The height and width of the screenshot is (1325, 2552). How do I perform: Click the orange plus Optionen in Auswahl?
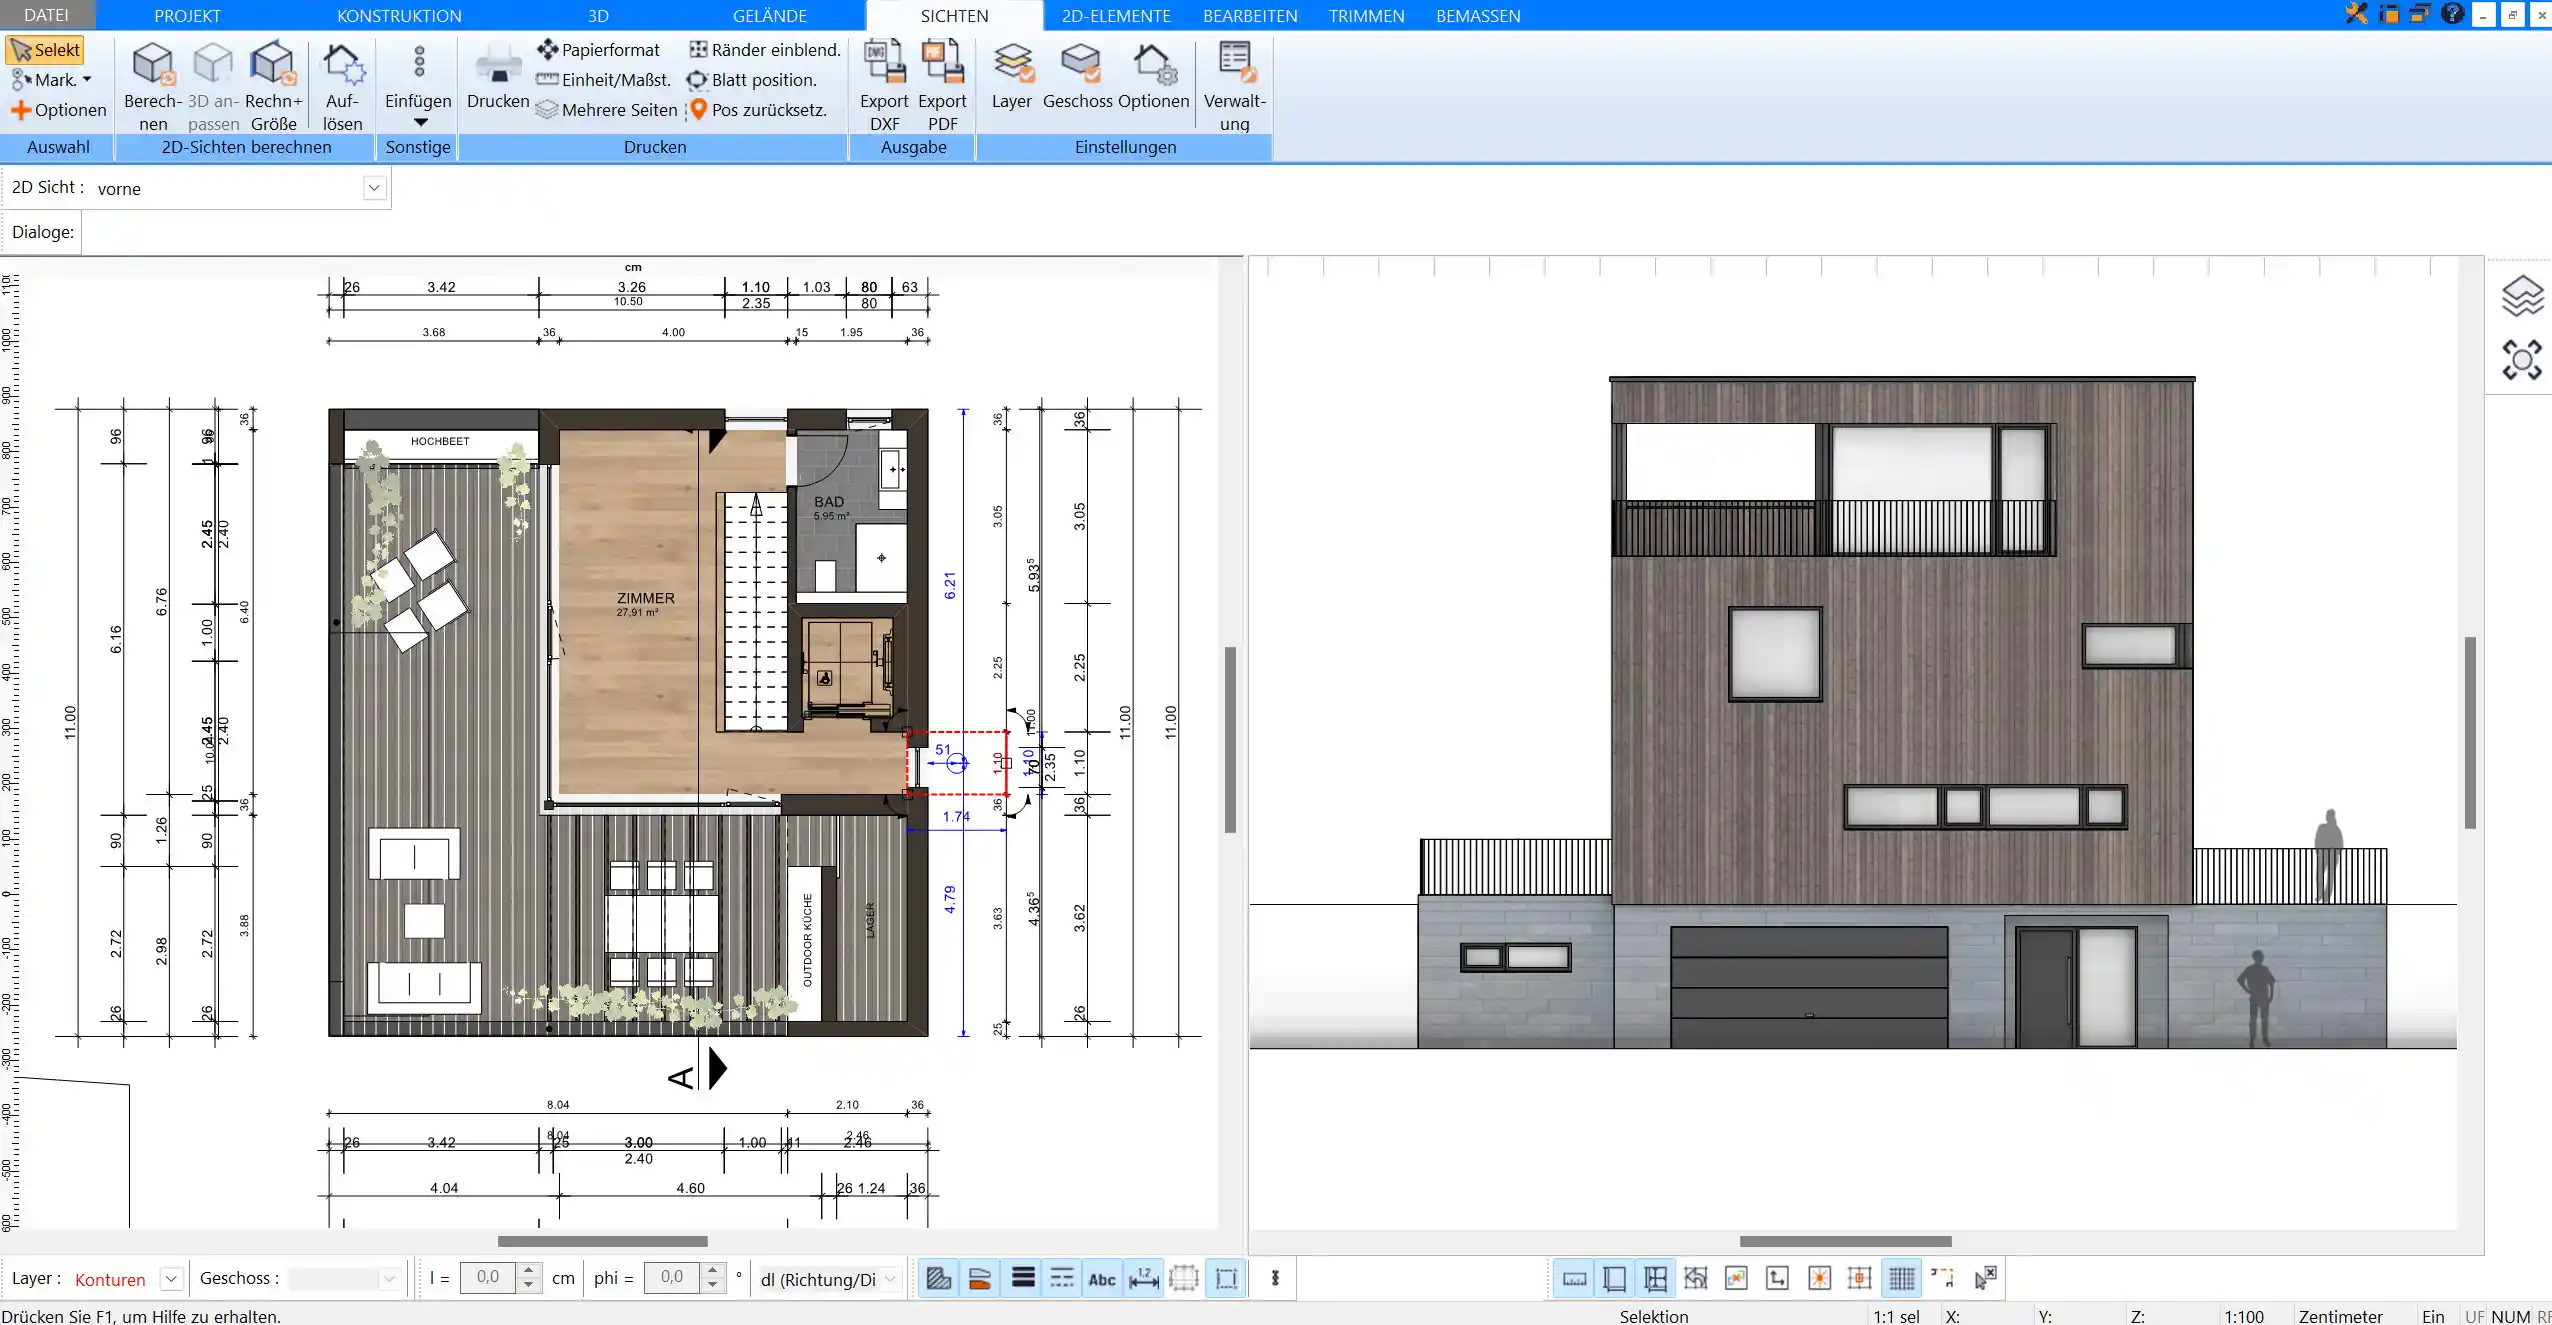pyautogui.click(x=58, y=110)
